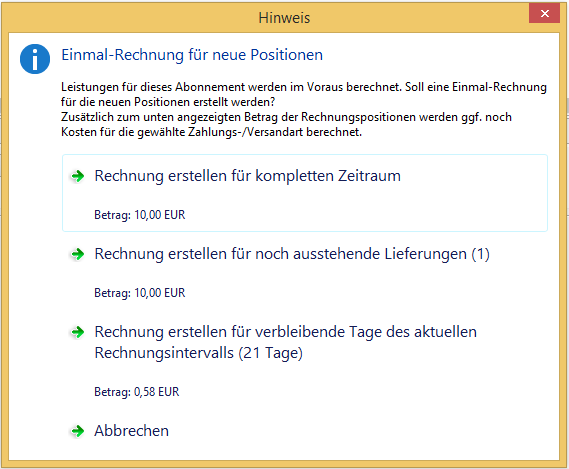
Task: Select invoice for remaining 21 Tage option
Action: (305, 359)
